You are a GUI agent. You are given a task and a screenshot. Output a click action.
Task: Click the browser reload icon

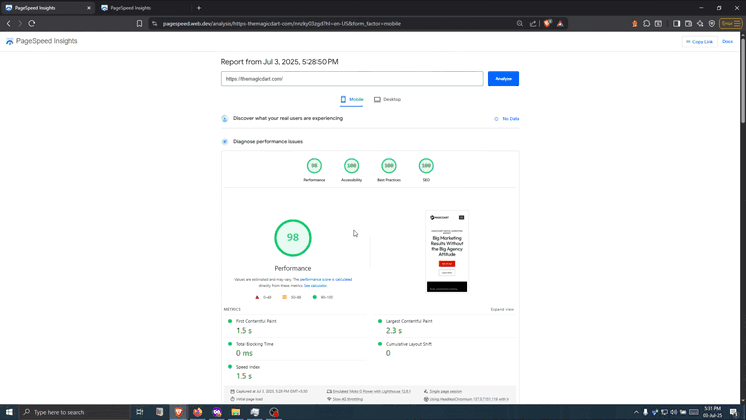[x=32, y=23]
